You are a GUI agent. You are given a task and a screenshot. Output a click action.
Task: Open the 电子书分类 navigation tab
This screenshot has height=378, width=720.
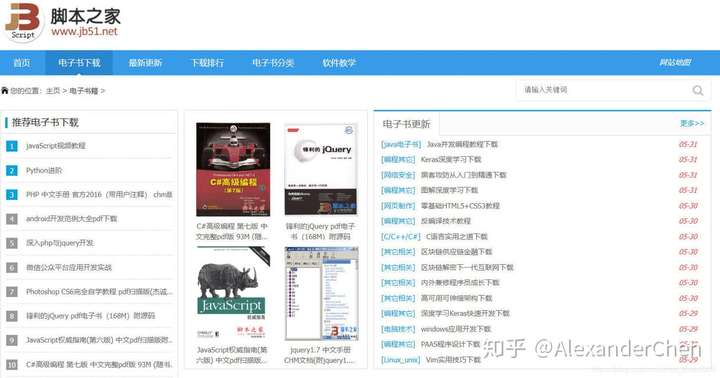tap(273, 62)
